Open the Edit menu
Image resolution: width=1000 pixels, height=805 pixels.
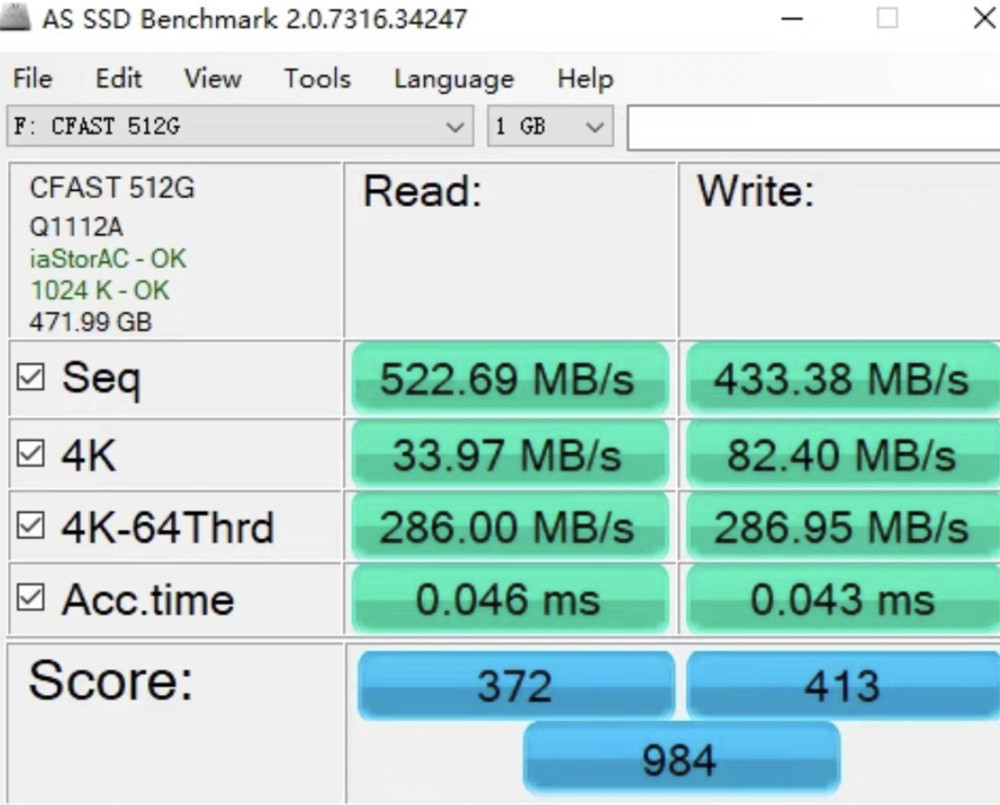tap(119, 79)
